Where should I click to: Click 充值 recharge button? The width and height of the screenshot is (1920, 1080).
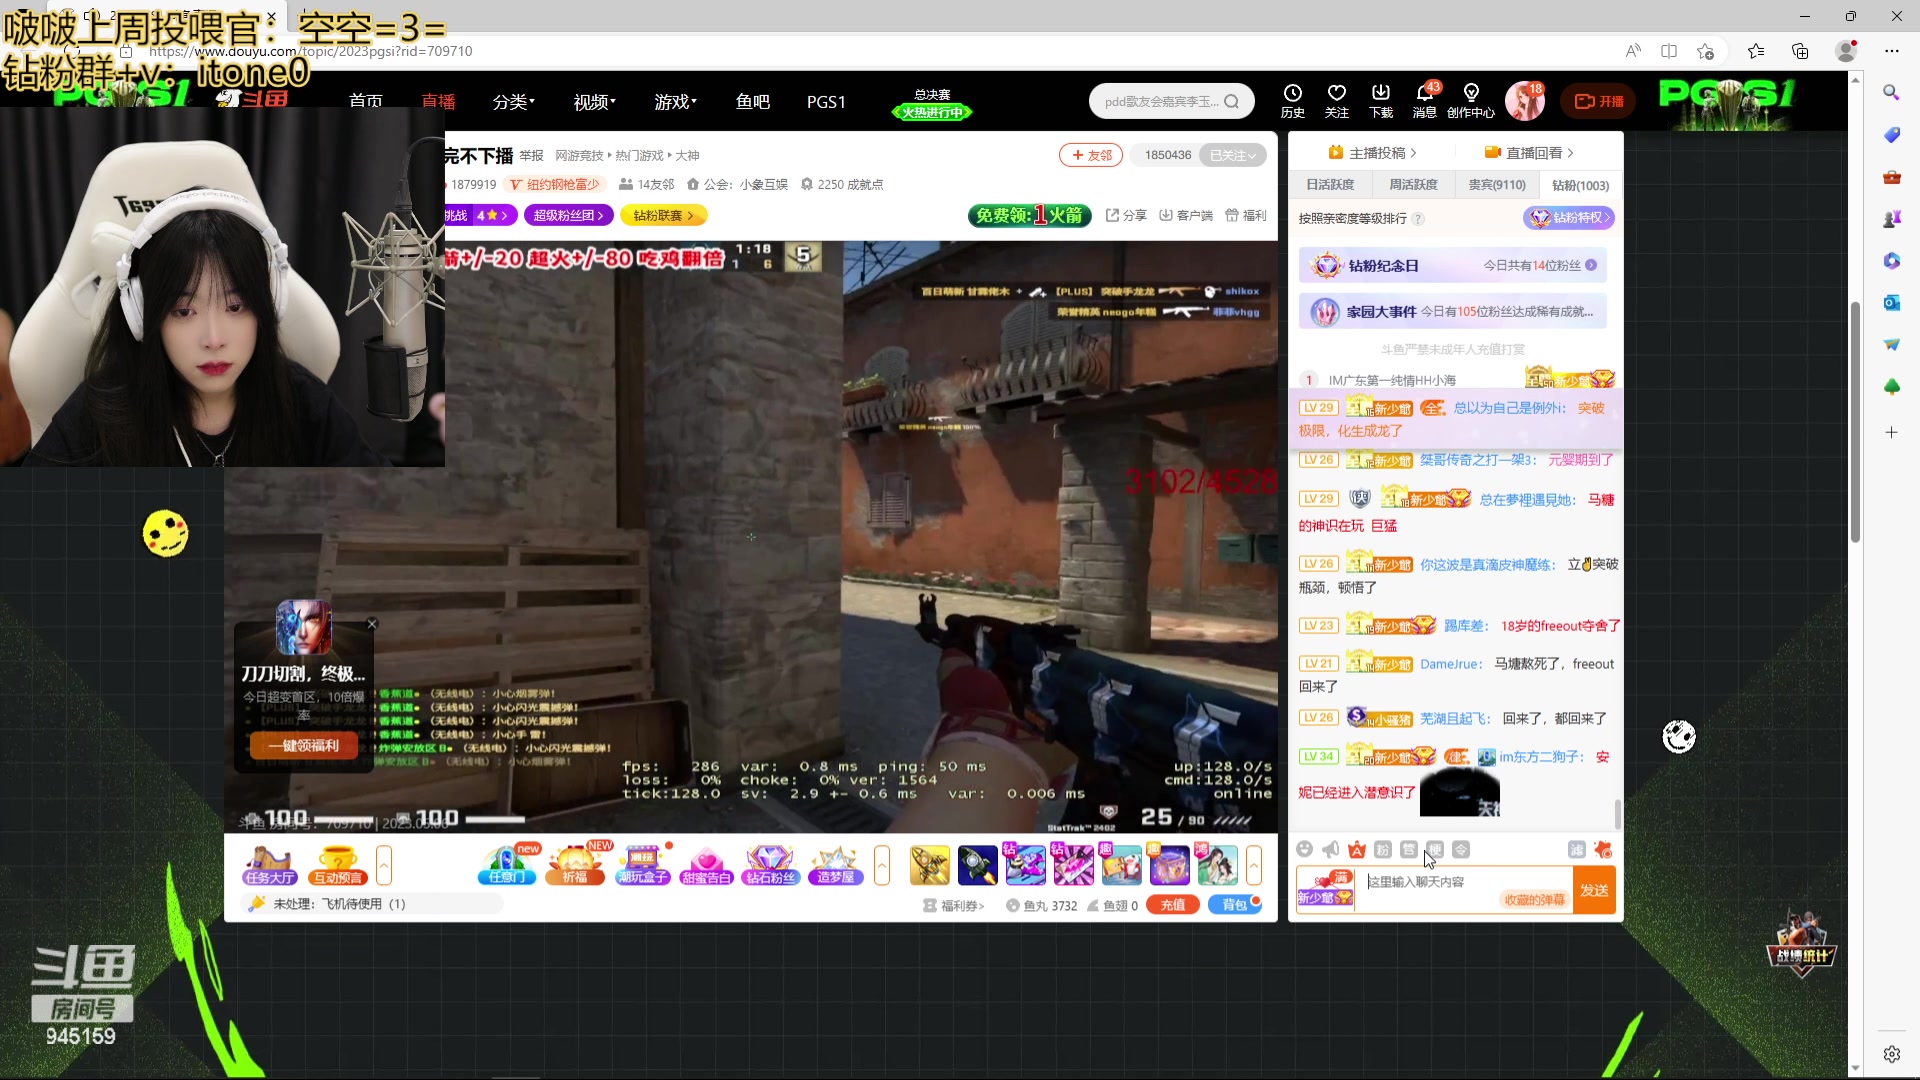tap(1172, 905)
